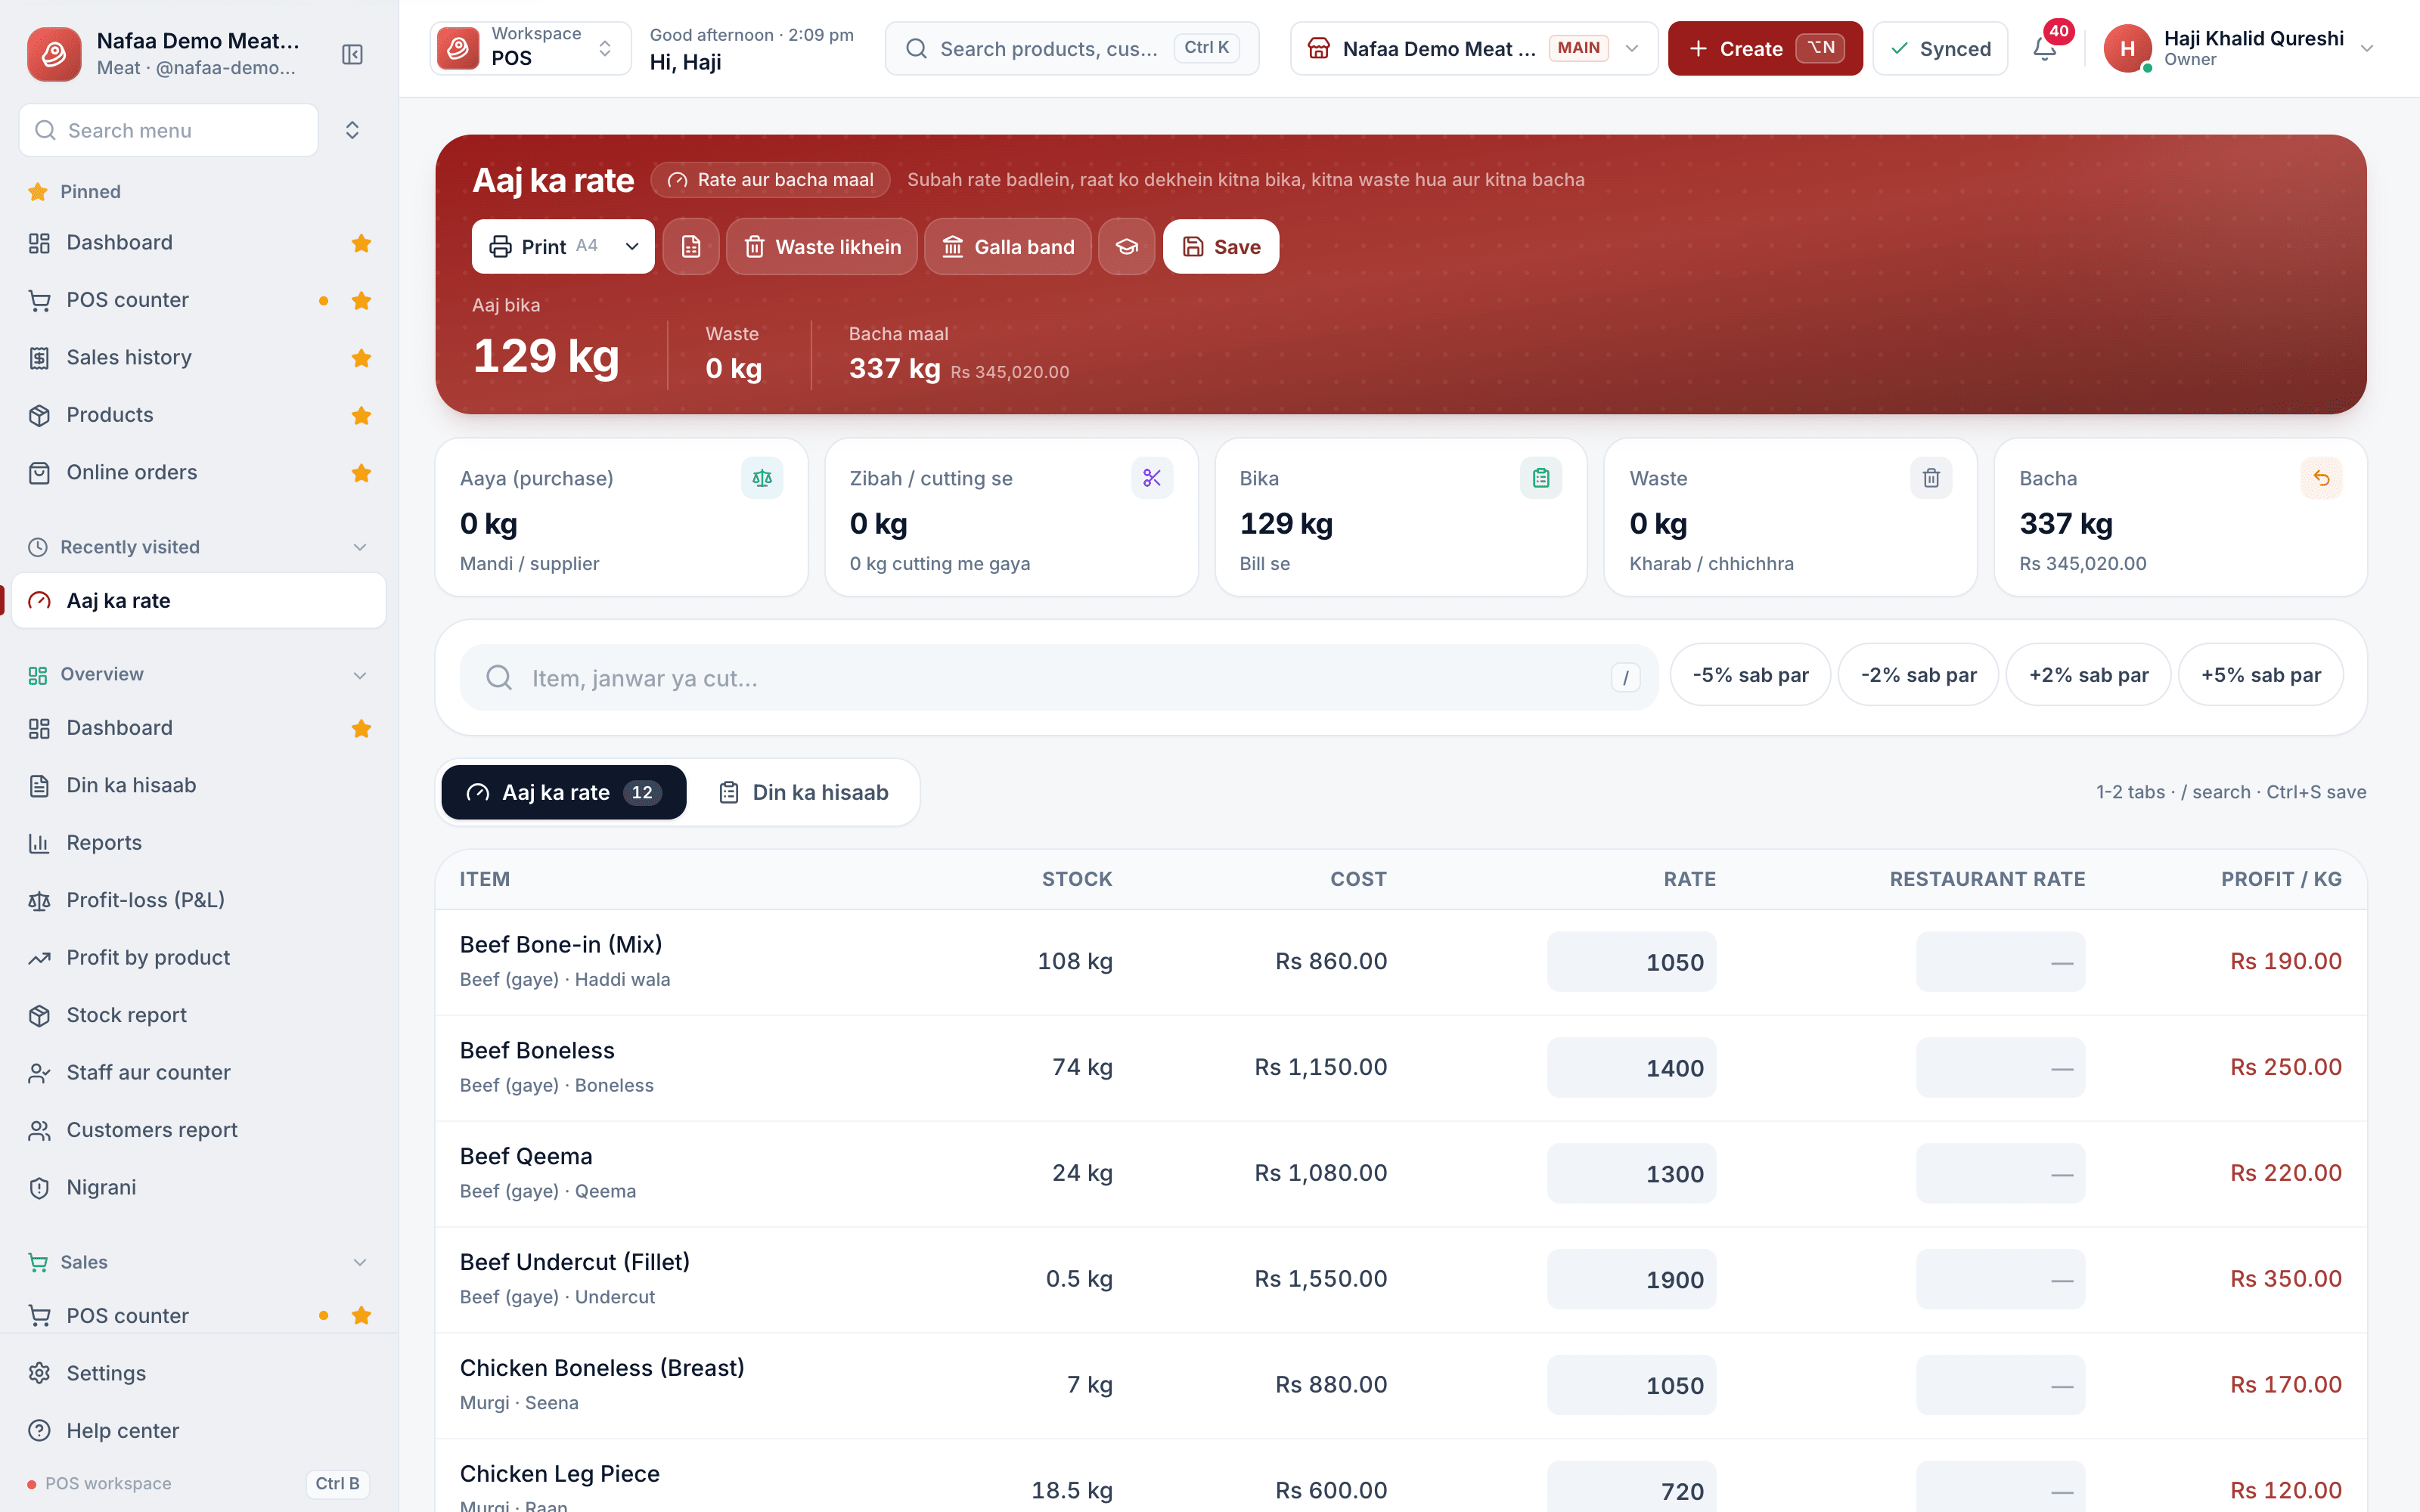
Task: Switch to Din ka hisaab tab
Action: 803,792
